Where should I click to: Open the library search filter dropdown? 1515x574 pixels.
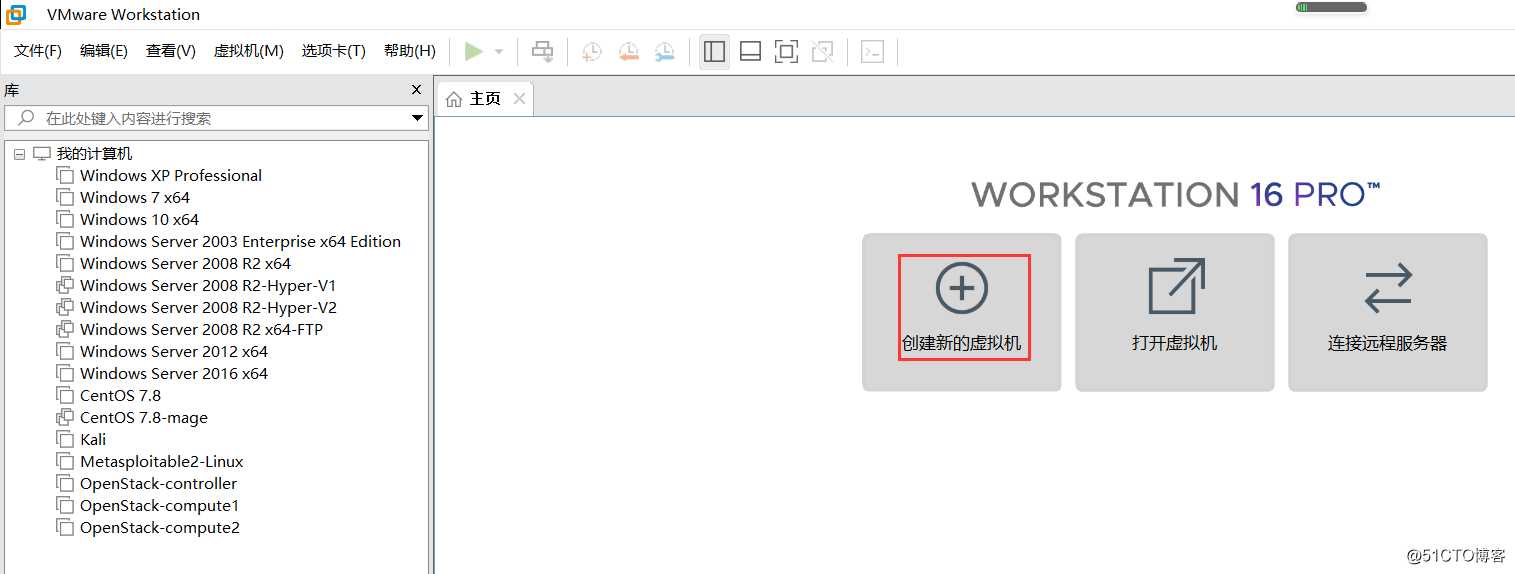[x=419, y=118]
